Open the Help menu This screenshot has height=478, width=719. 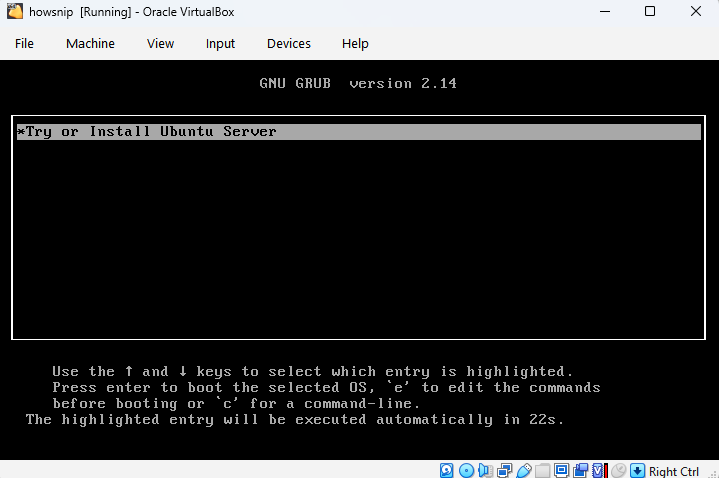click(355, 44)
